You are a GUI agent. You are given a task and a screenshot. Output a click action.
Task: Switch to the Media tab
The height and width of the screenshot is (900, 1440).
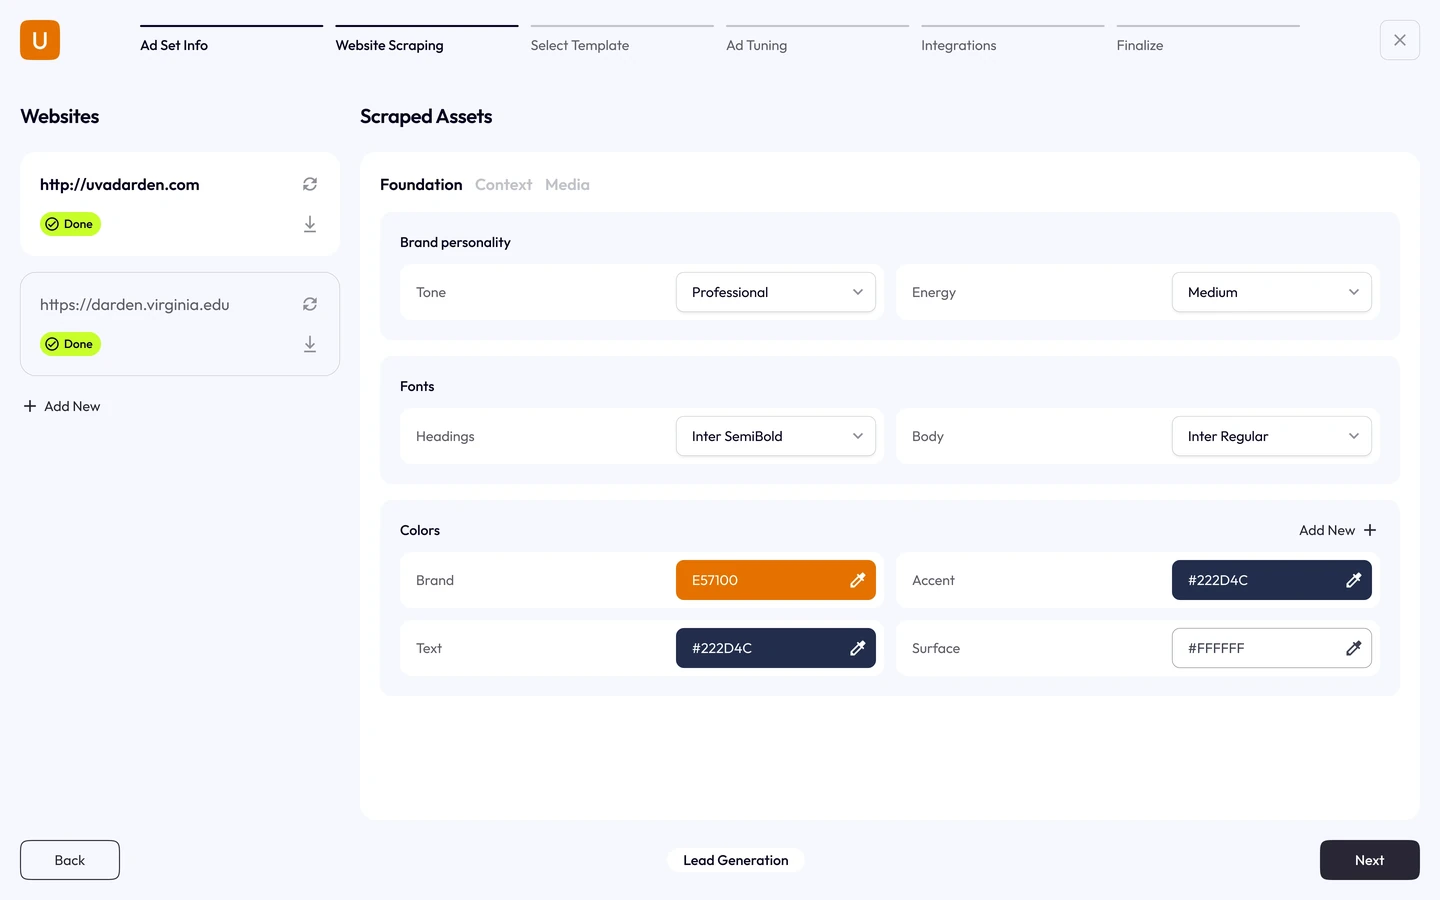coord(567,184)
